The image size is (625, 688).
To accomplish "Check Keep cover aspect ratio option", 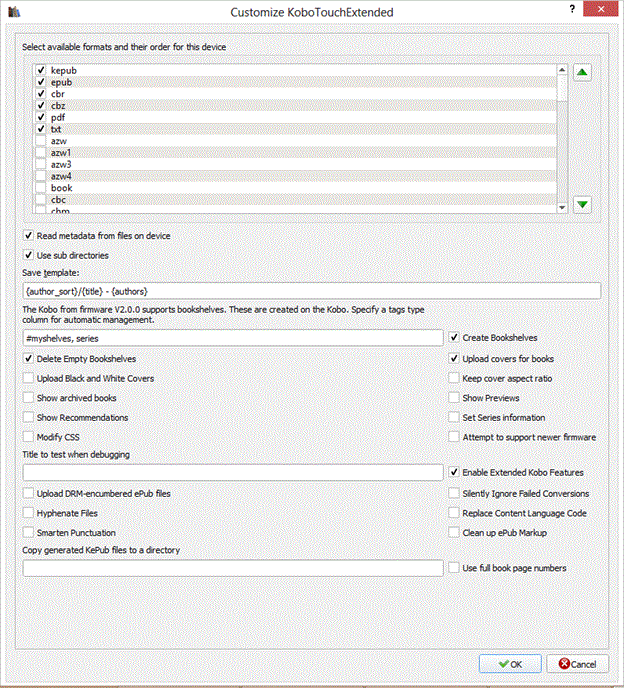I will click(455, 378).
